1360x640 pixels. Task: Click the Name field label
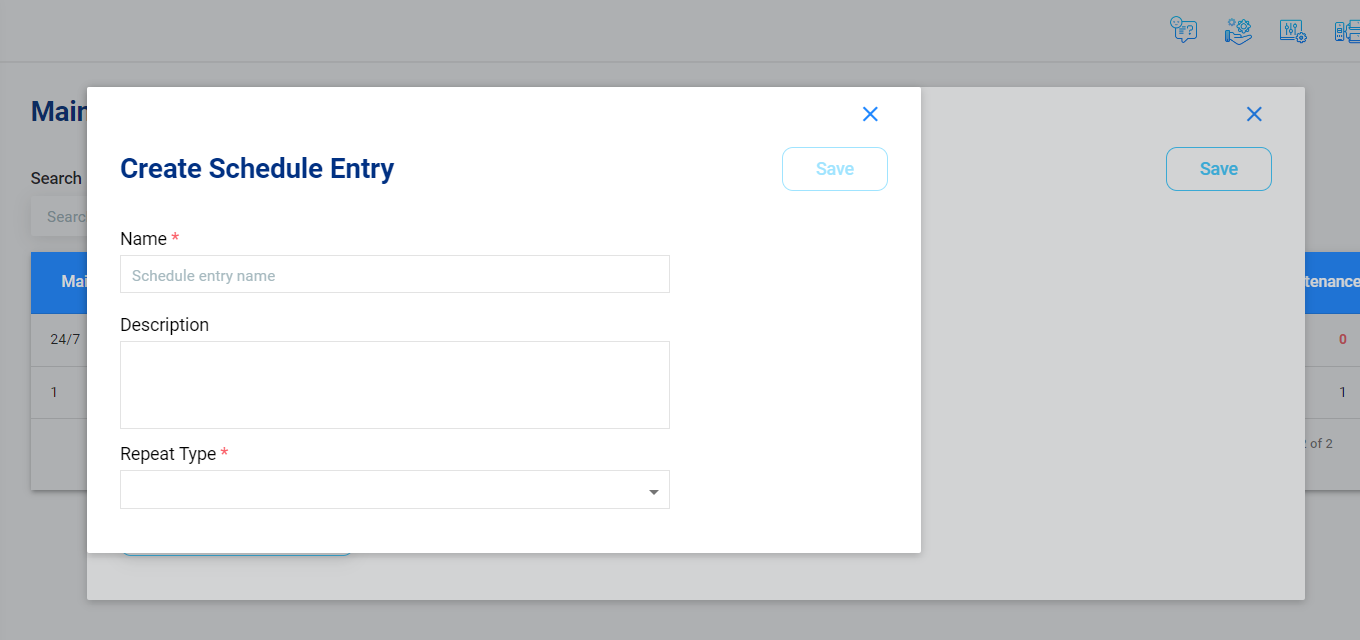pyautogui.click(x=143, y=238)
